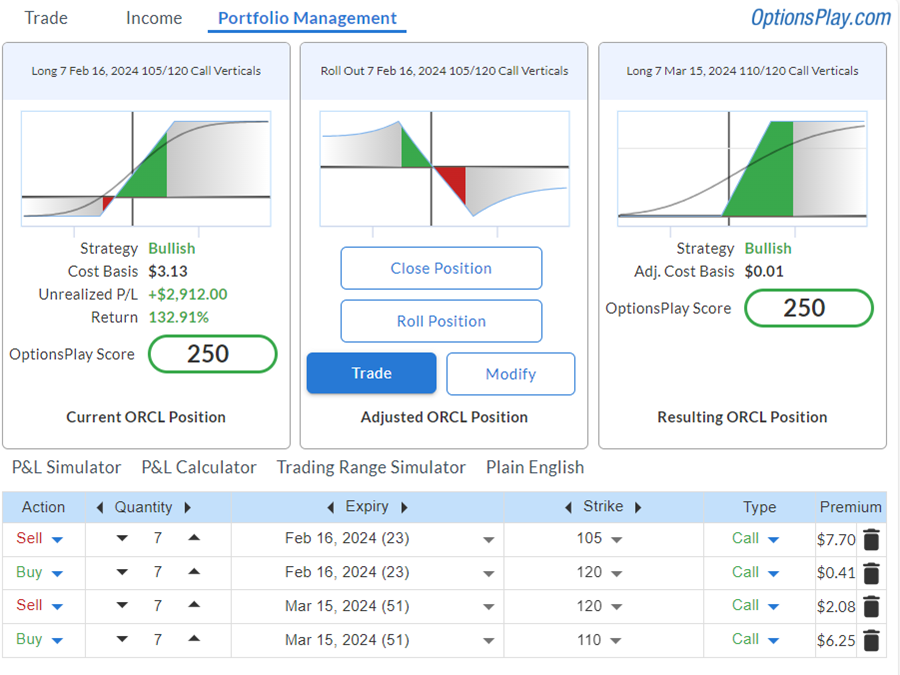Click the Adjusted ORCL Position payoff chart
900x675 pixels.
pos(444,169)
